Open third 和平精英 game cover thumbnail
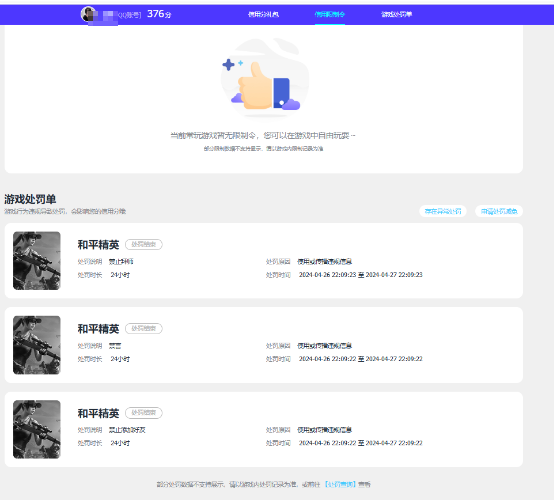Image resolution: width=554 pixels, height=500 pixels. tap(37, 429)
